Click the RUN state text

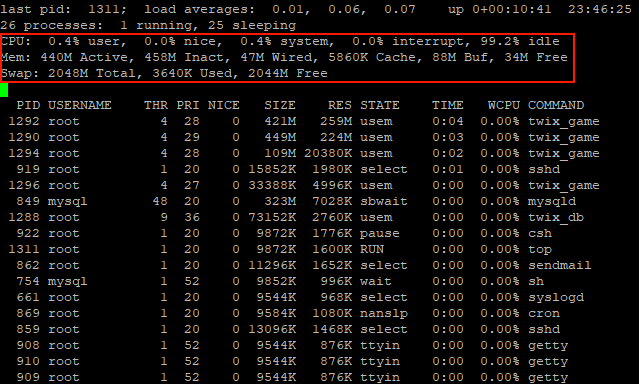(372, 249)
